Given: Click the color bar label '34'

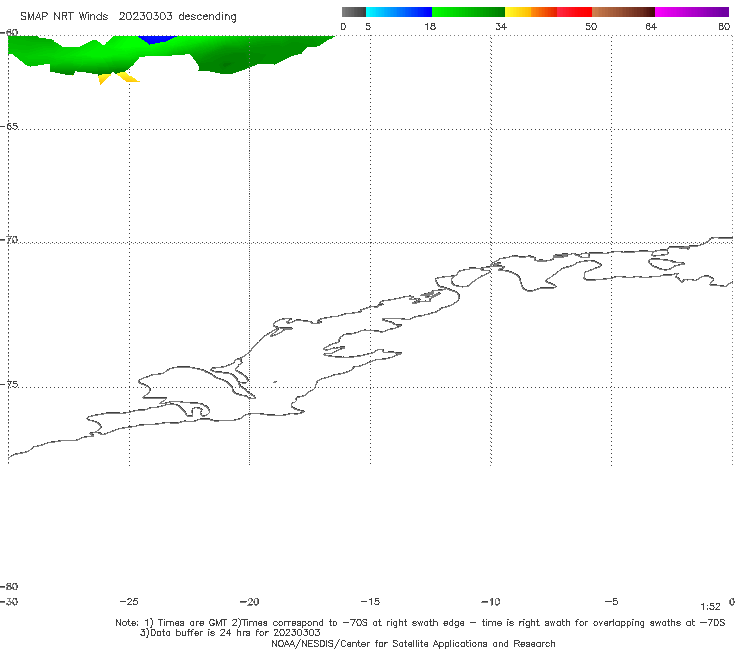Looking at the screenshot, I should pos(501,26).
